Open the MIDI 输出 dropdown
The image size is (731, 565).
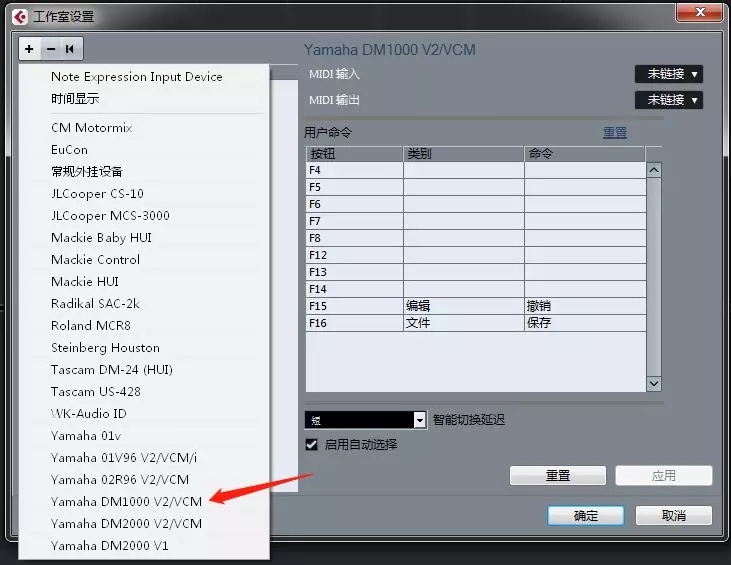668,100
